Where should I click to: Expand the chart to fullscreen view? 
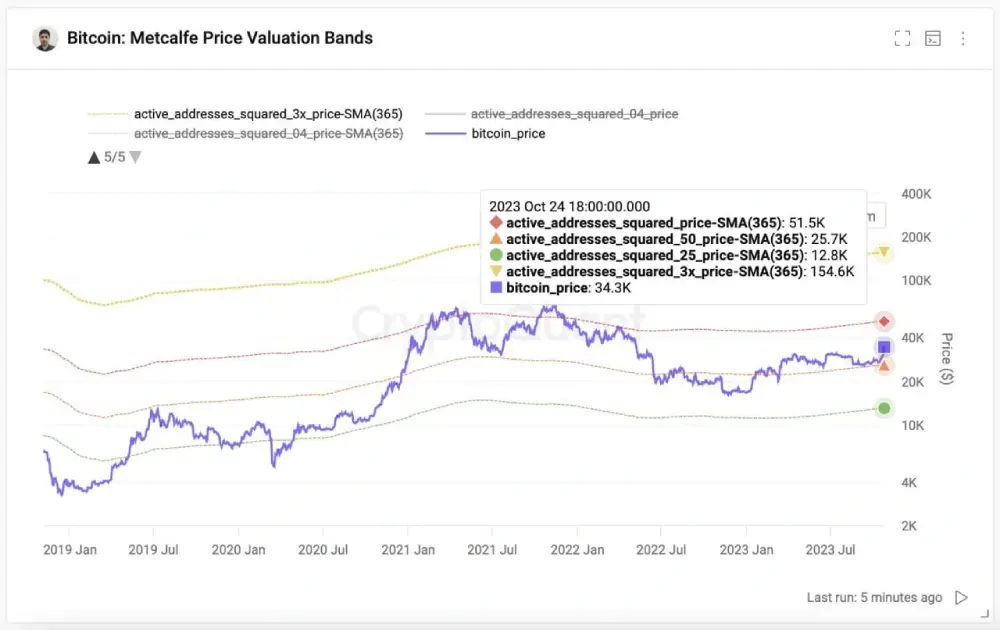tap(902, 38)
